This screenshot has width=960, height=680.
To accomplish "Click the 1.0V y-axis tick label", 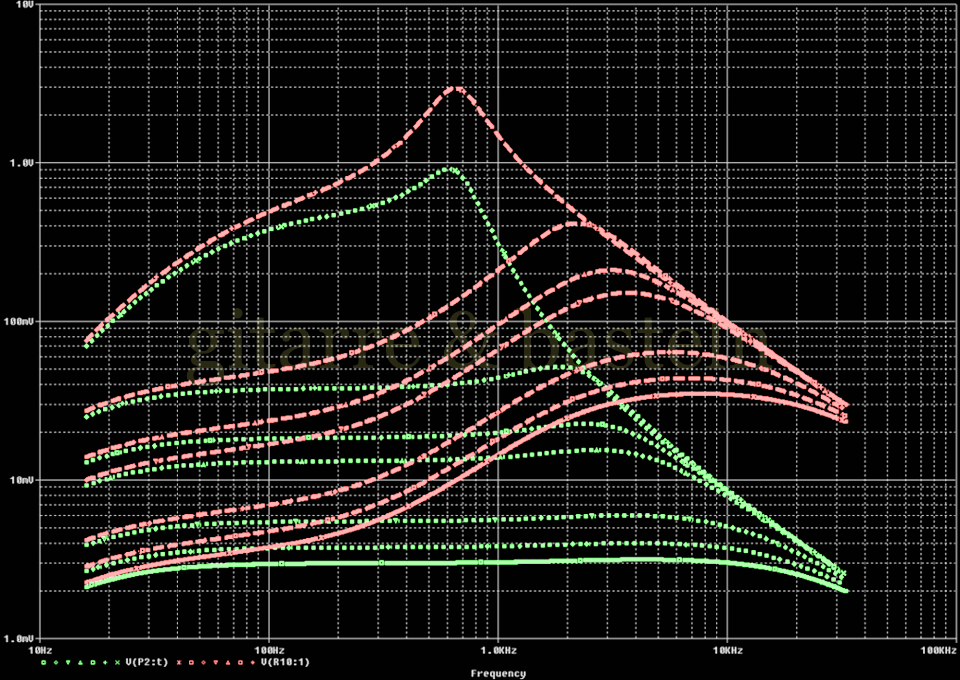I will point(20,162).
